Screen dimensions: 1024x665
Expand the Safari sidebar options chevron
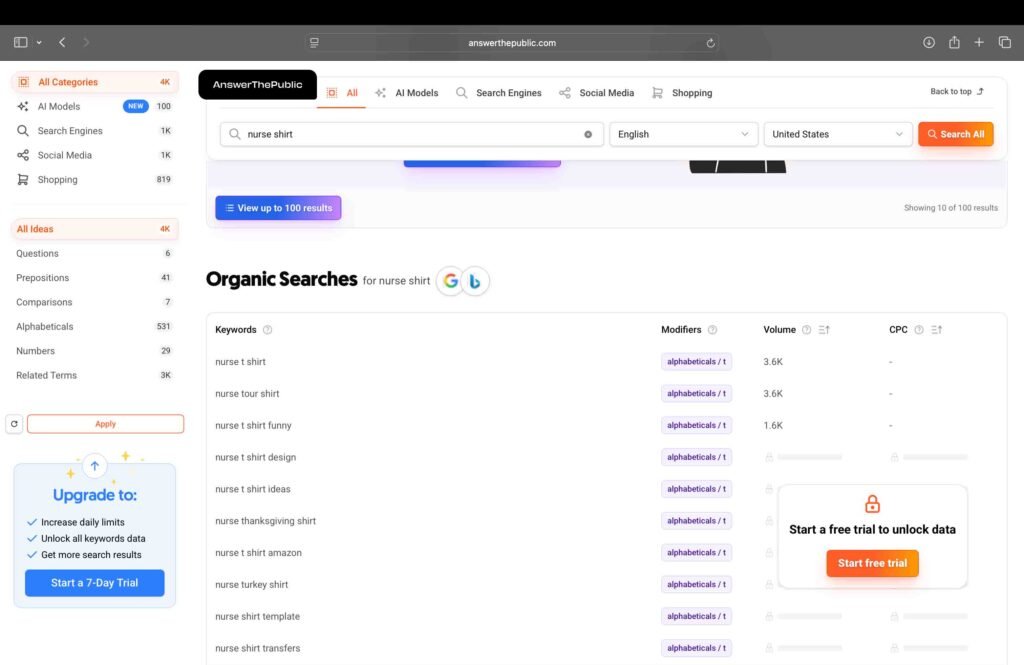39,43
